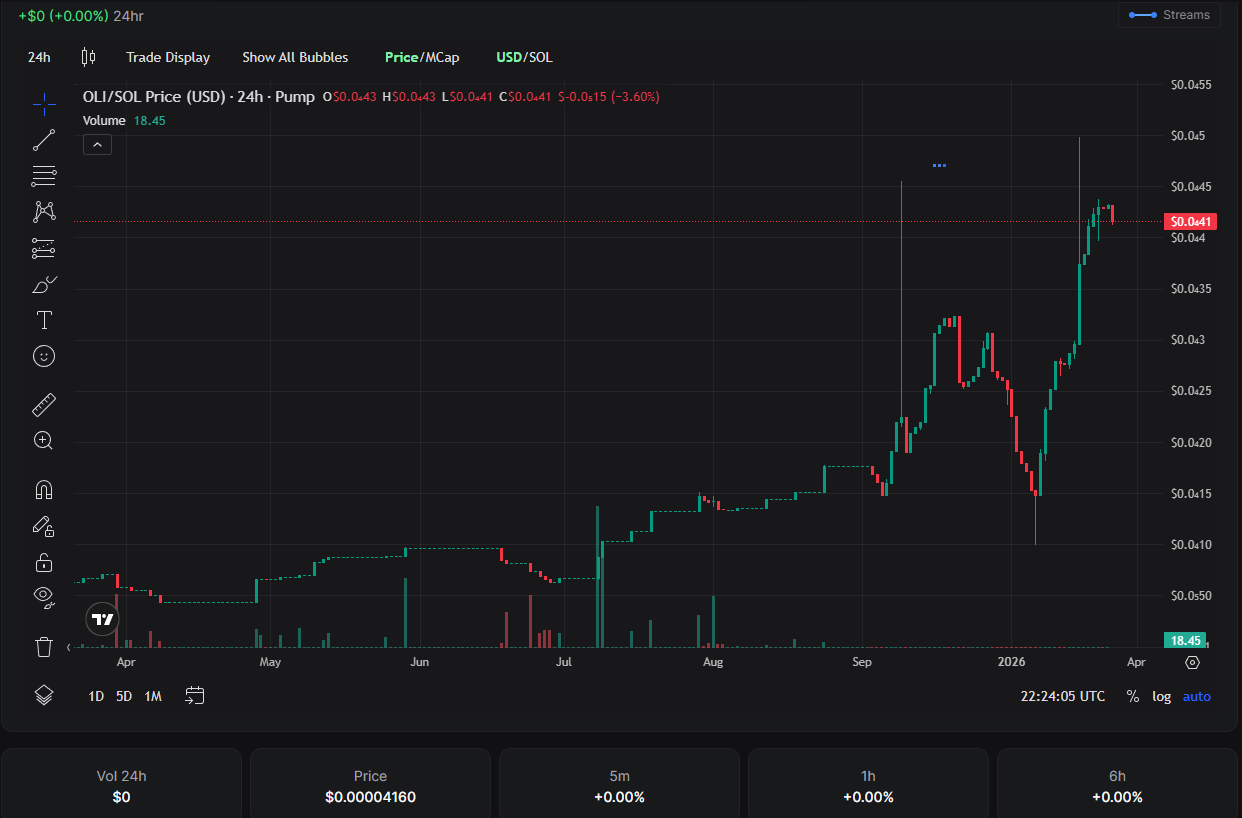
Task: Click the TradingView logo badge
Action: [x=102, y=619]
